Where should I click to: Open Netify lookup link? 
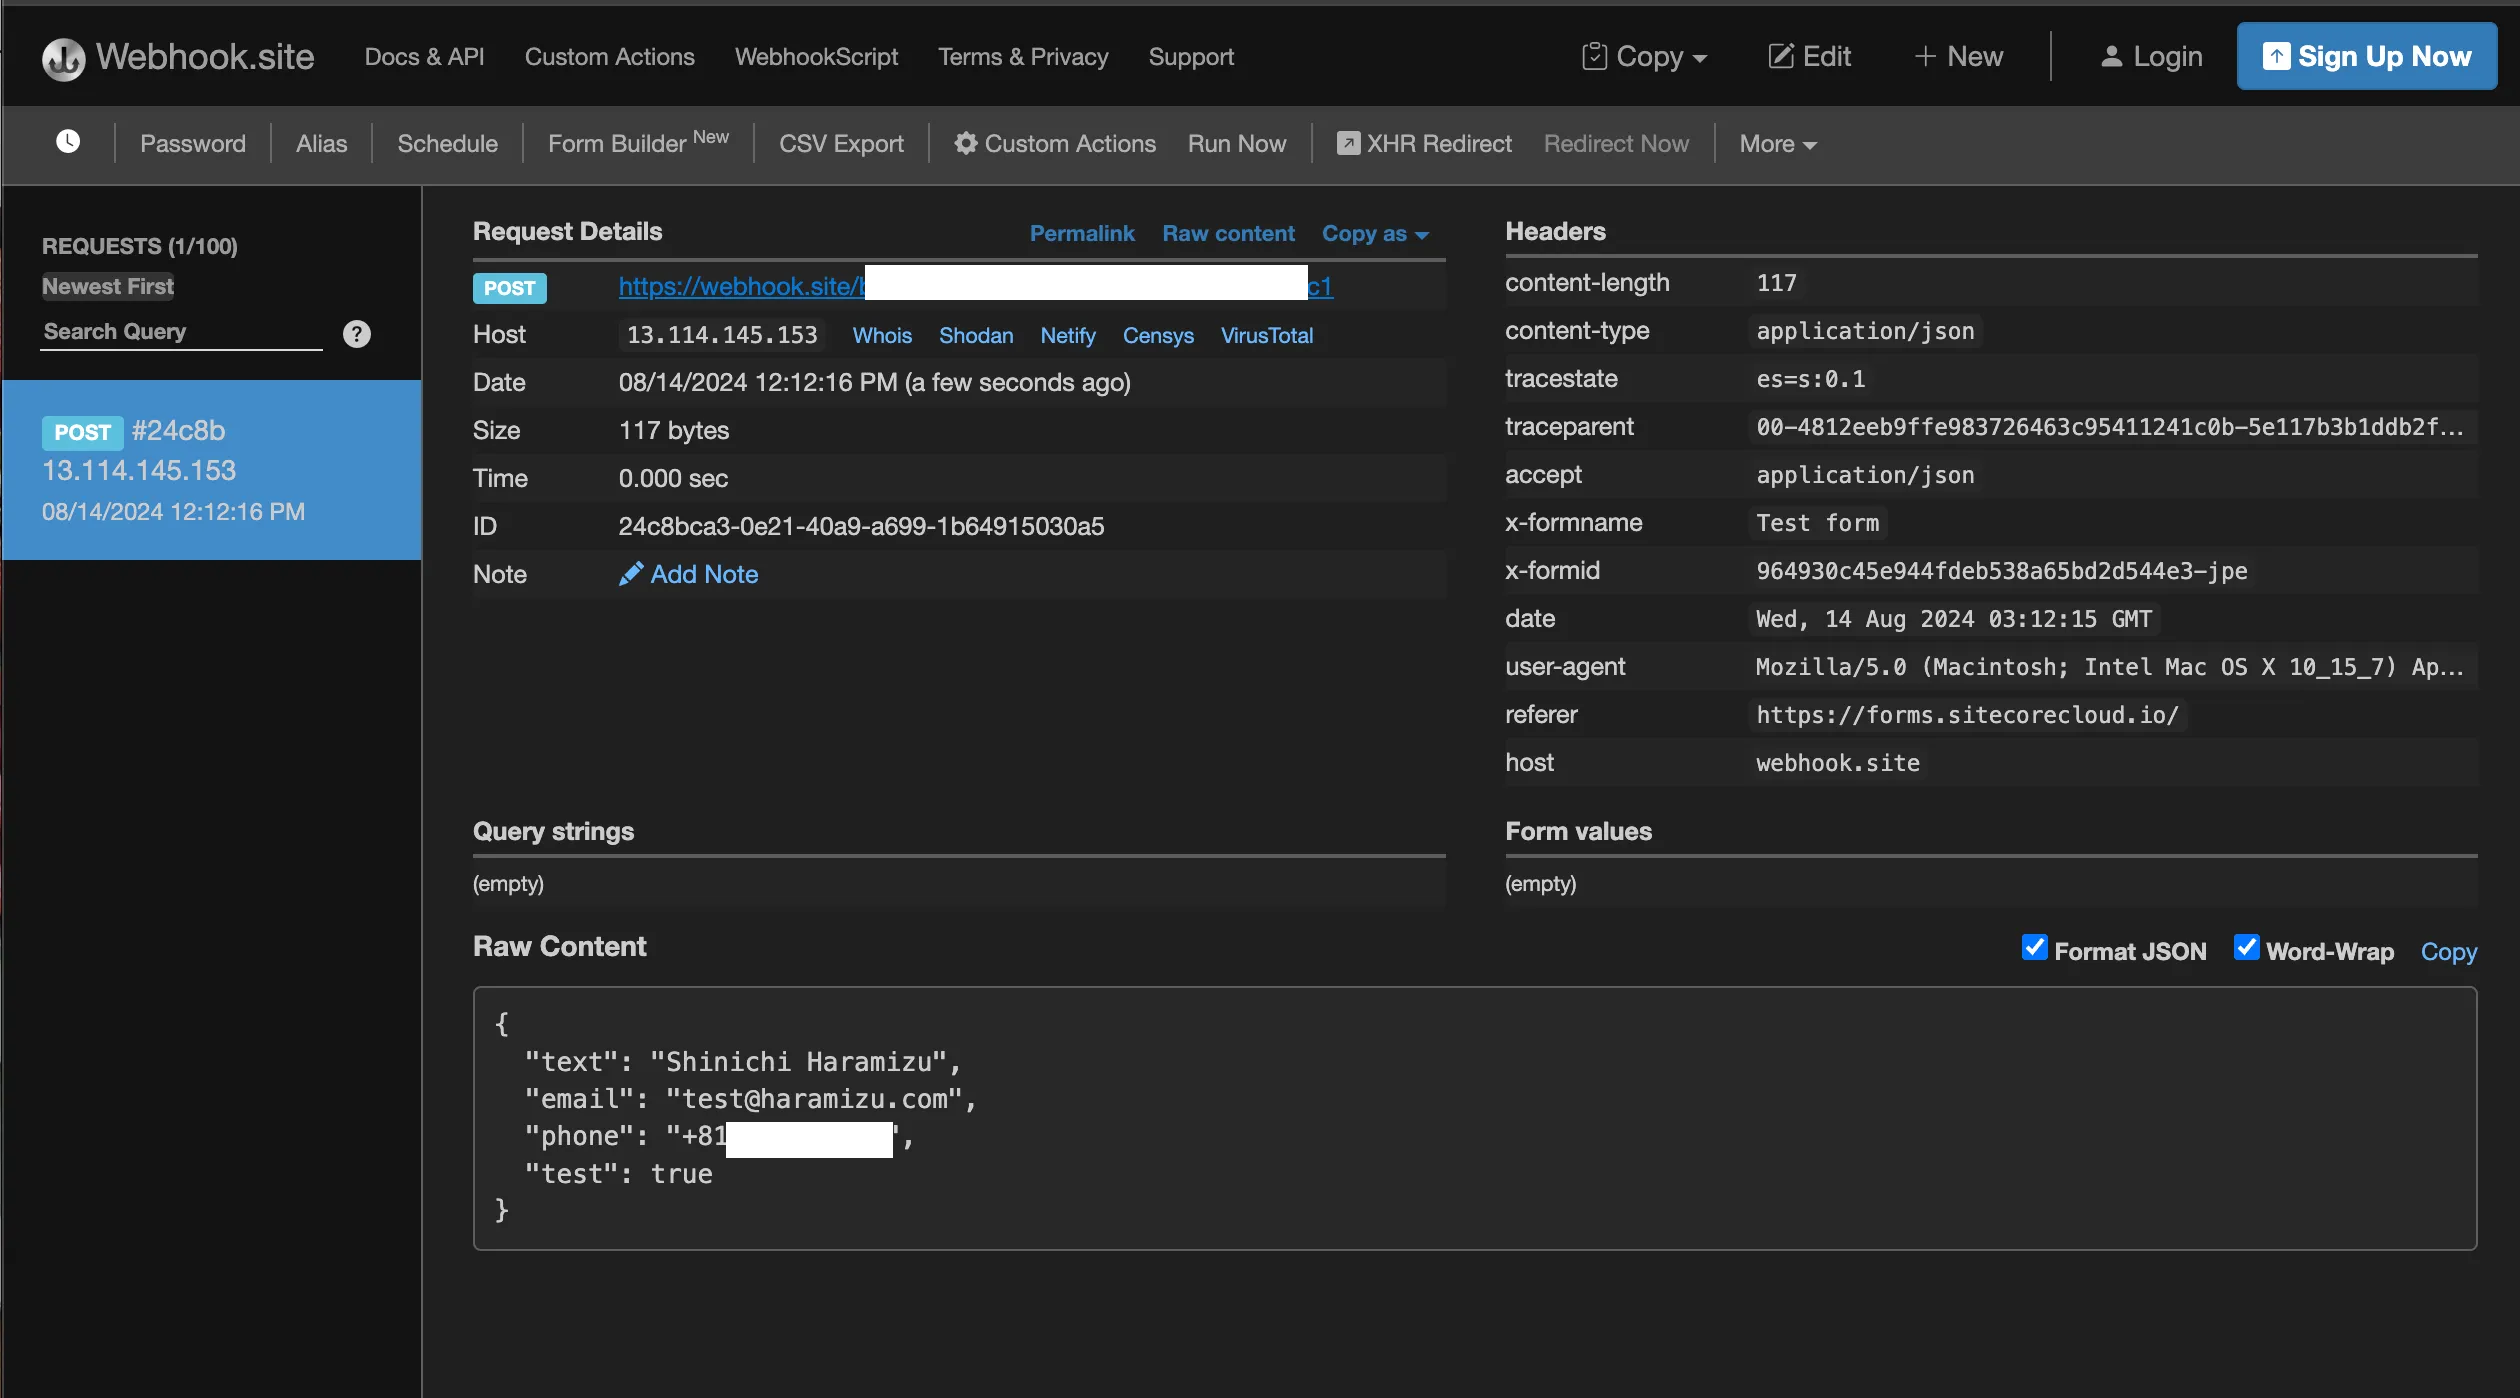(1068, 335)
